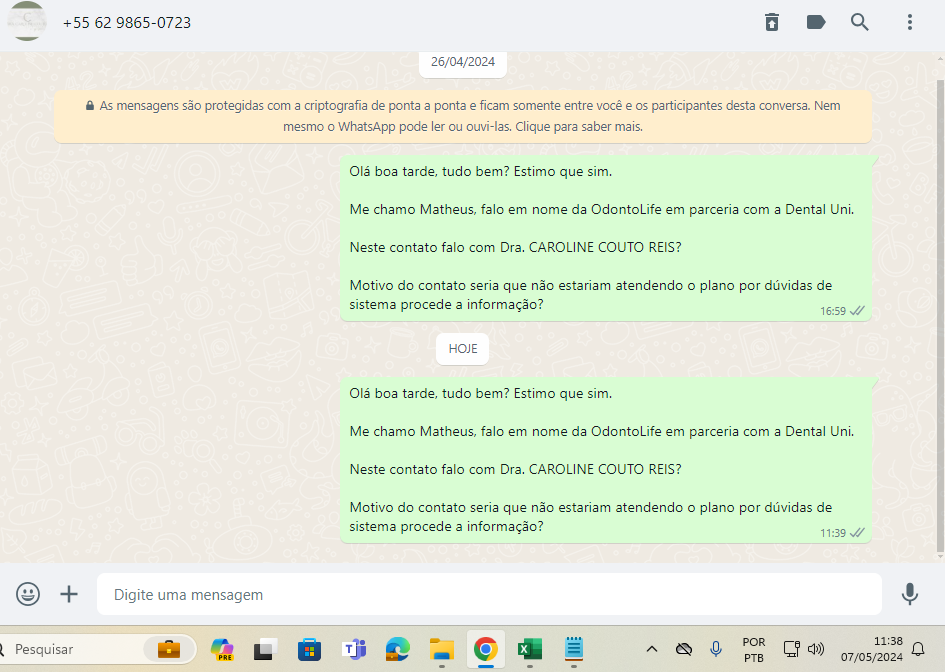Click the encryption notice to learn more
This screenshot has height=672, width=945.
(463, 116)
